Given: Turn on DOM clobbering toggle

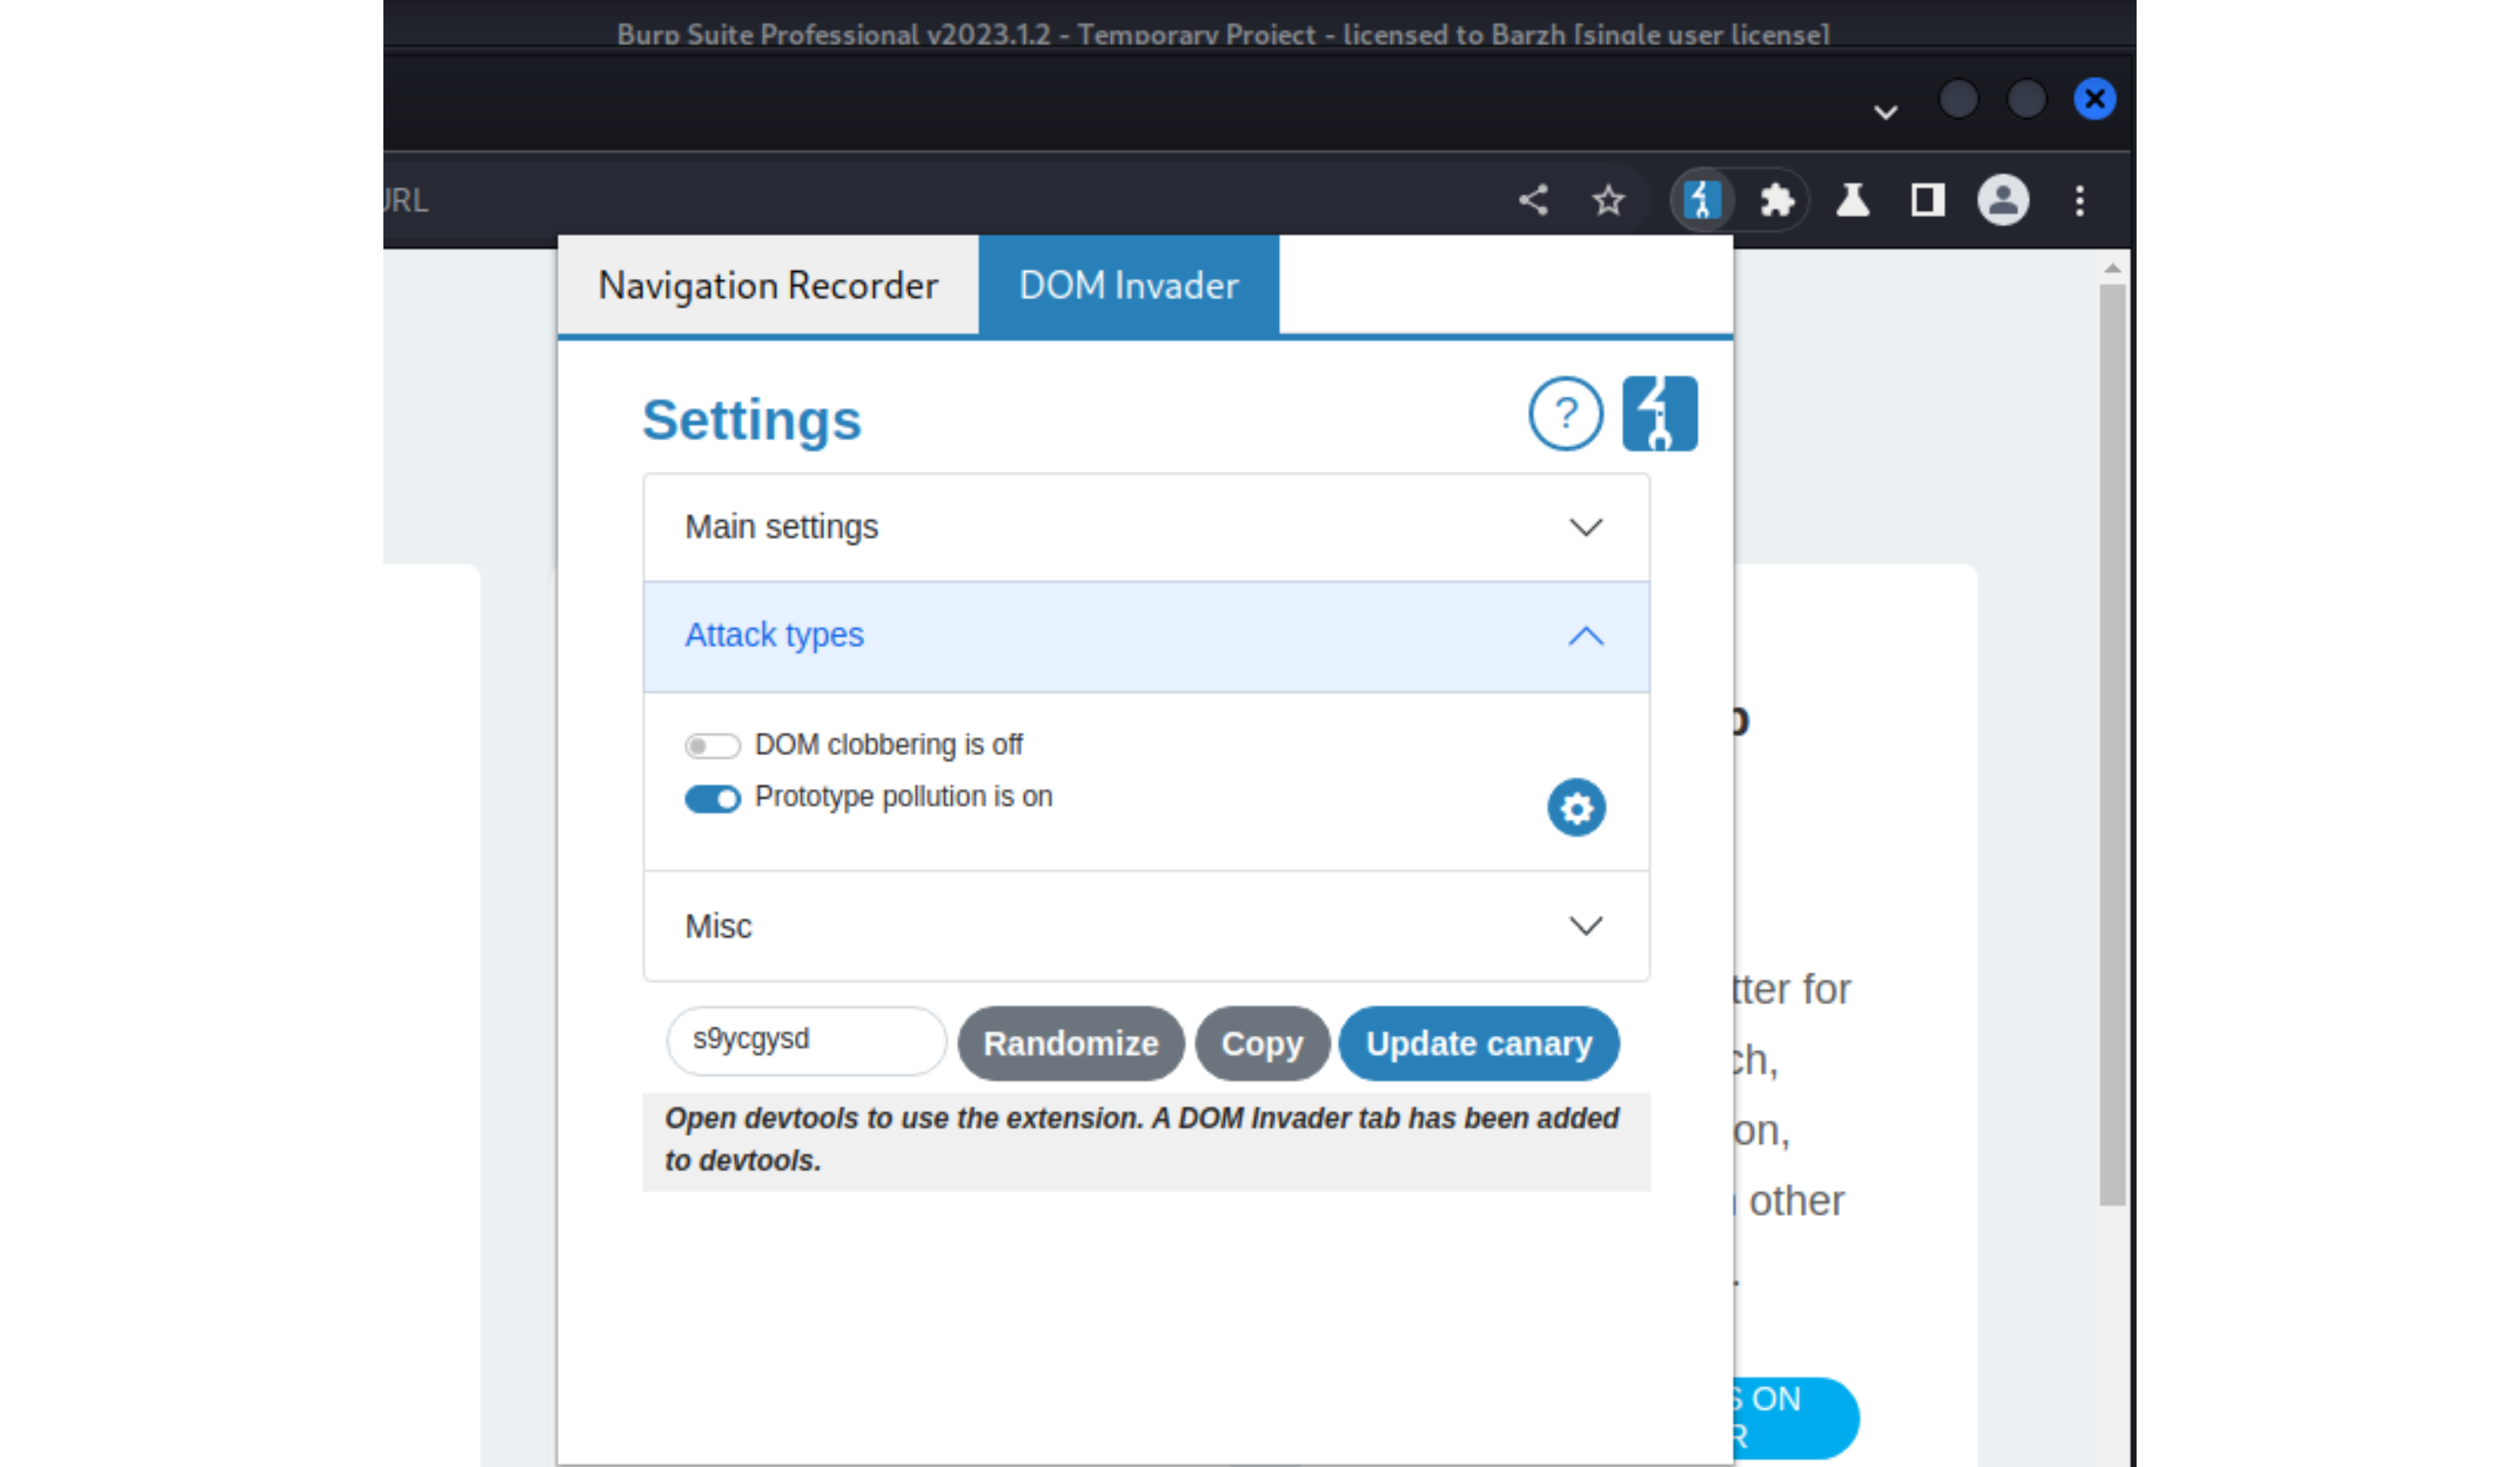Looking at the screenshot, I should pos(712,746).
